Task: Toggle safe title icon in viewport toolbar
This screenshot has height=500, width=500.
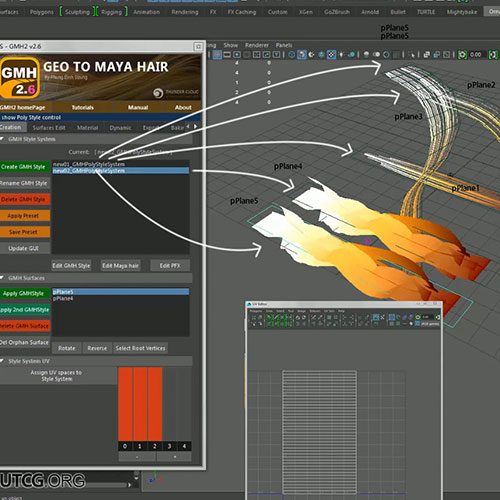Action: pos(277,54)
